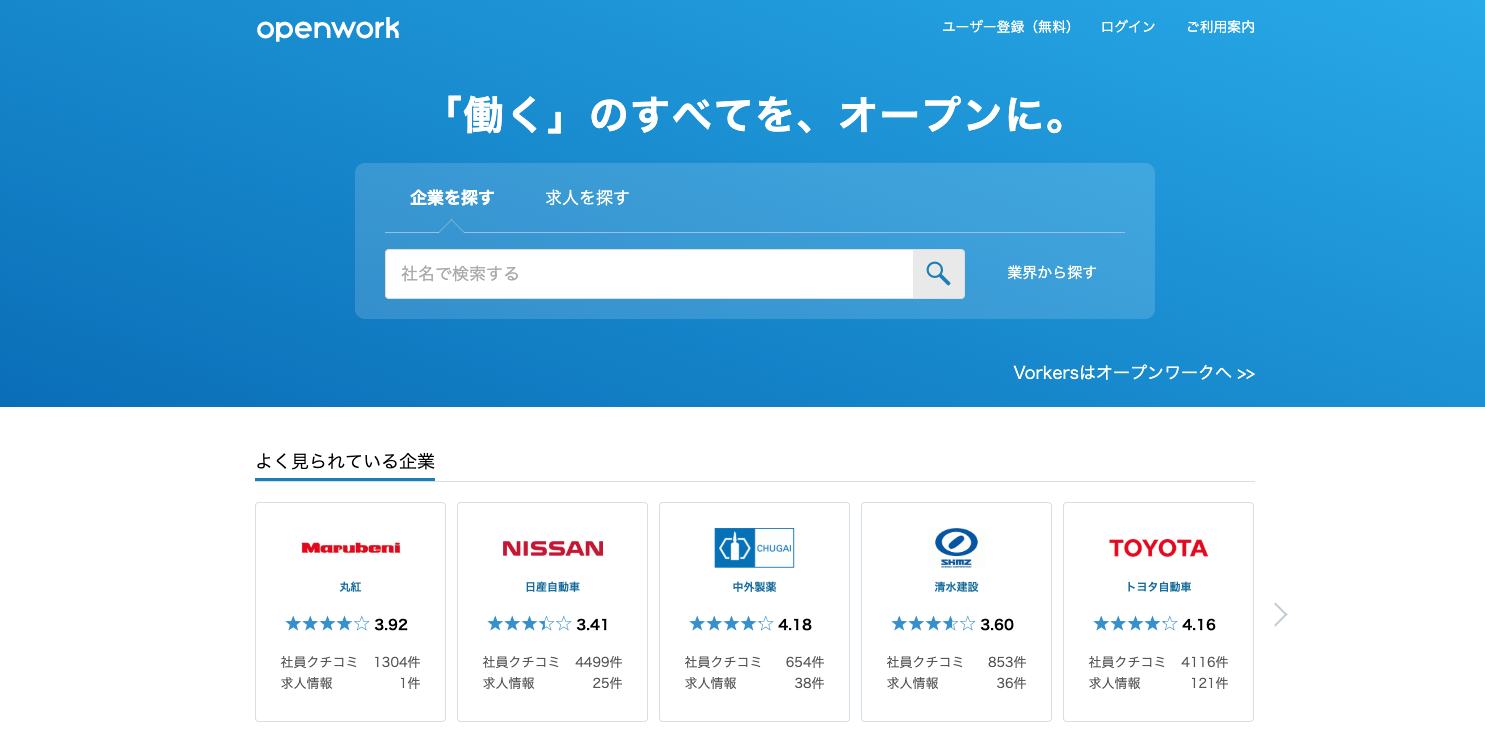Click the よく見られている企業 heading
The width and height of the screenshot is (1485, 735).
(x=345, y=462)
